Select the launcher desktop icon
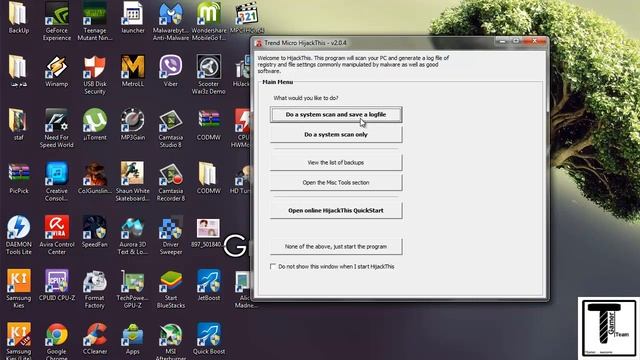Screen dimensions: 640x360 tap(133, 18)
